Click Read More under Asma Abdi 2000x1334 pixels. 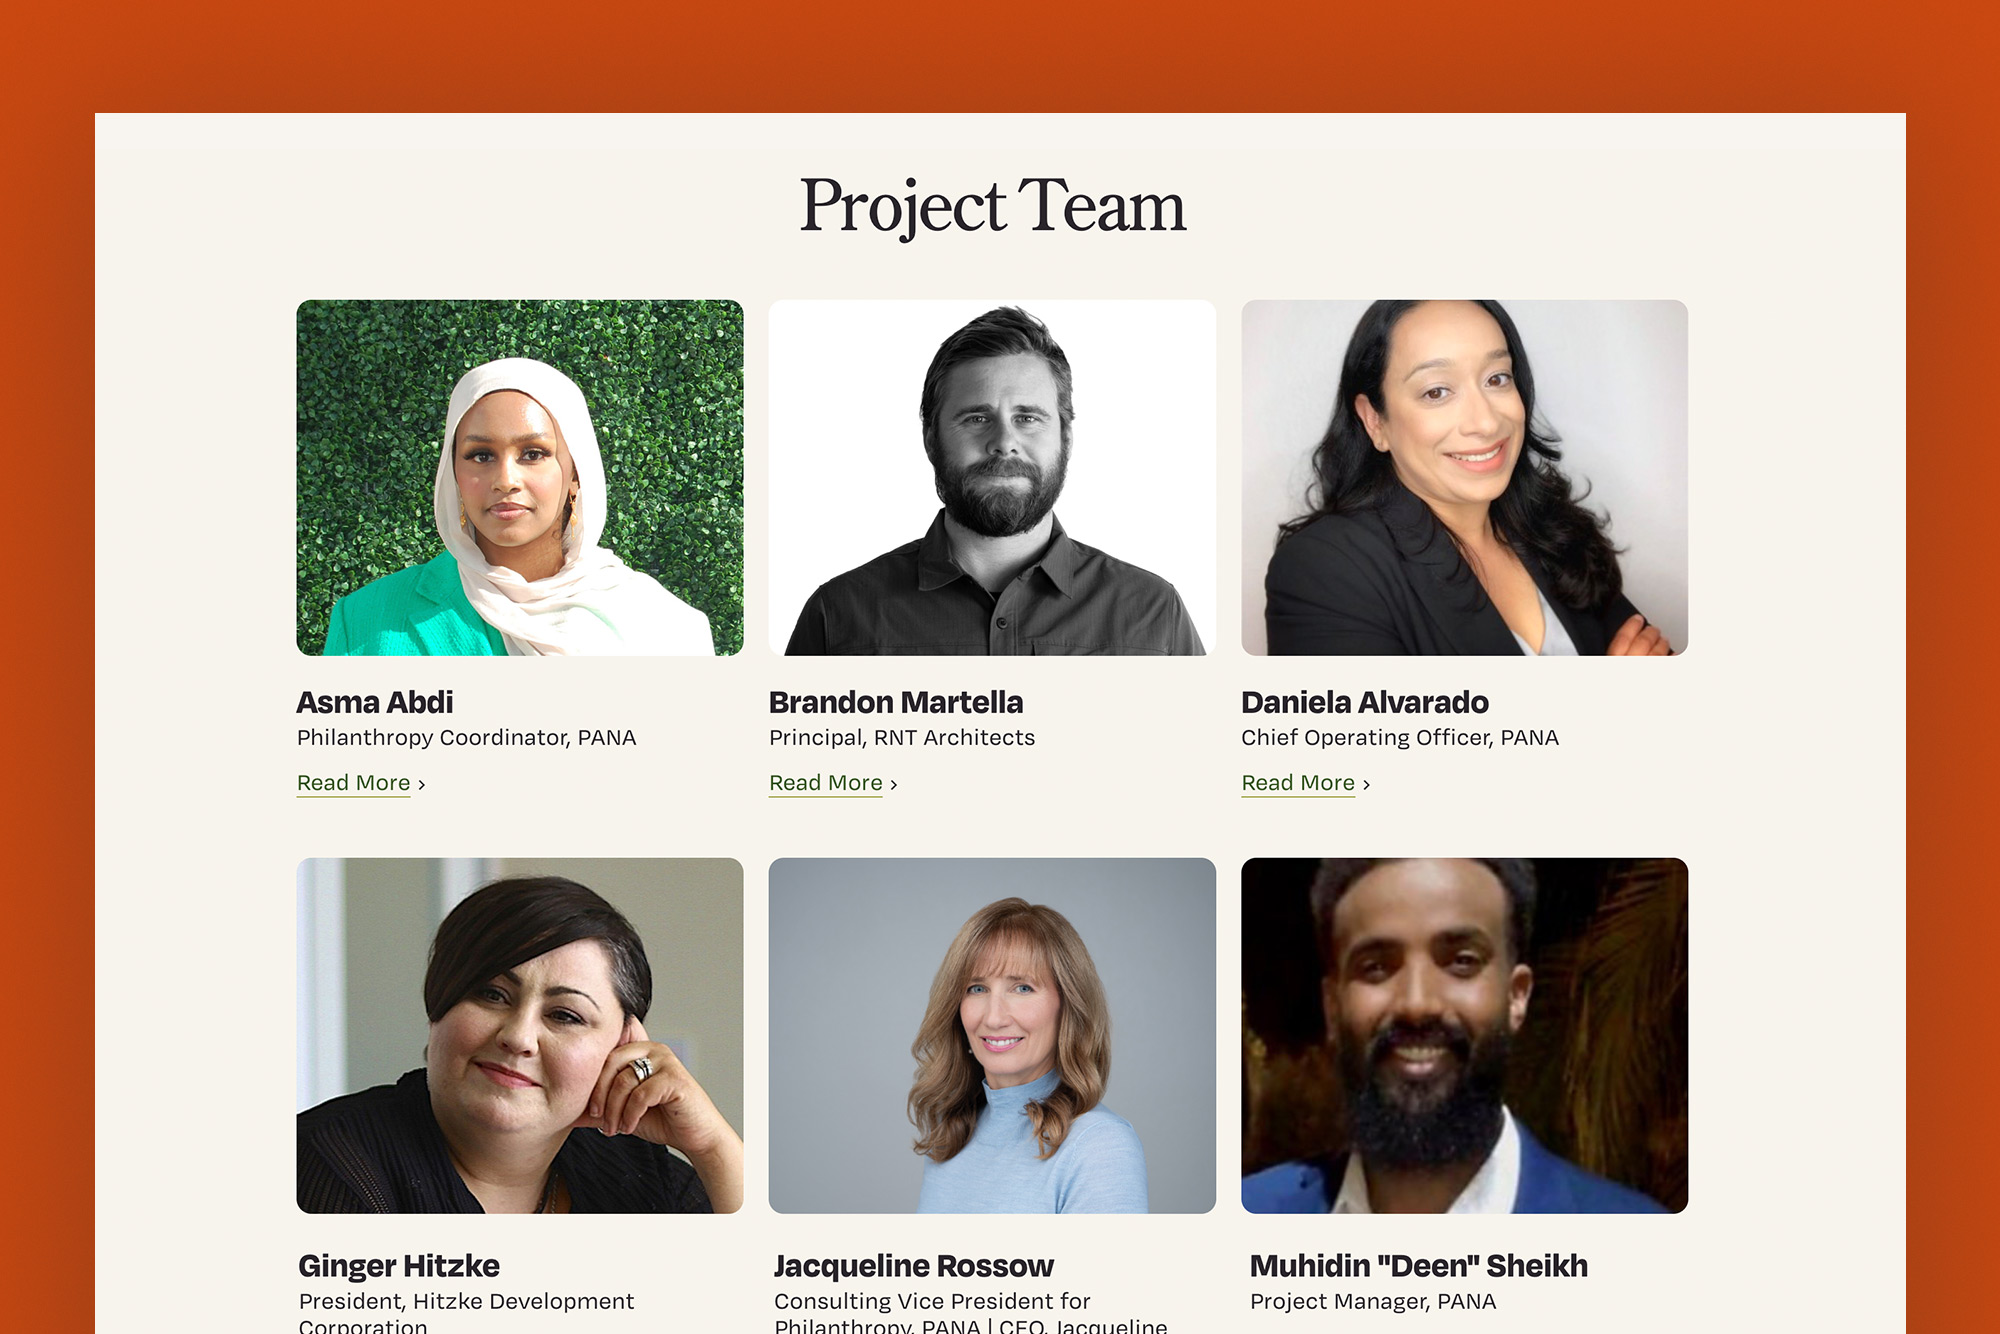(x=353, y=783)
